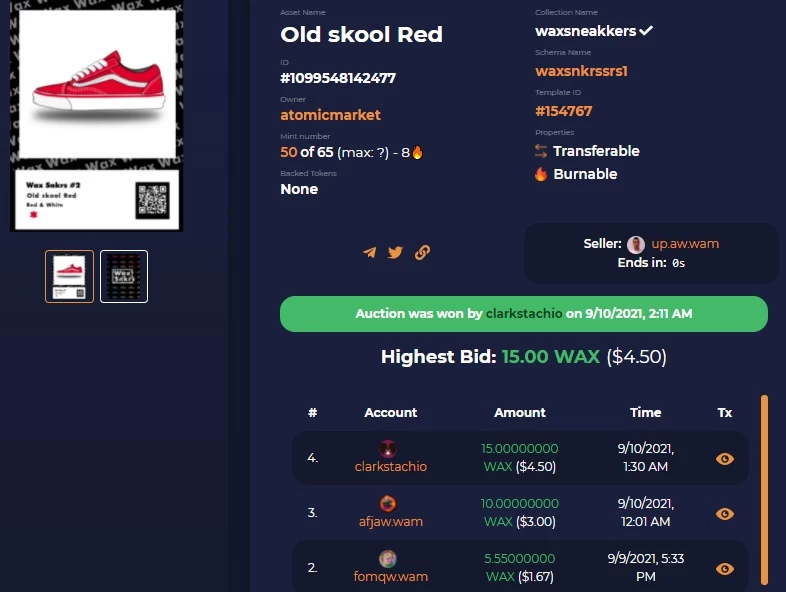Click the orange bid list scrollbar
Screen dimensions: 786x592
click(764, 490)
